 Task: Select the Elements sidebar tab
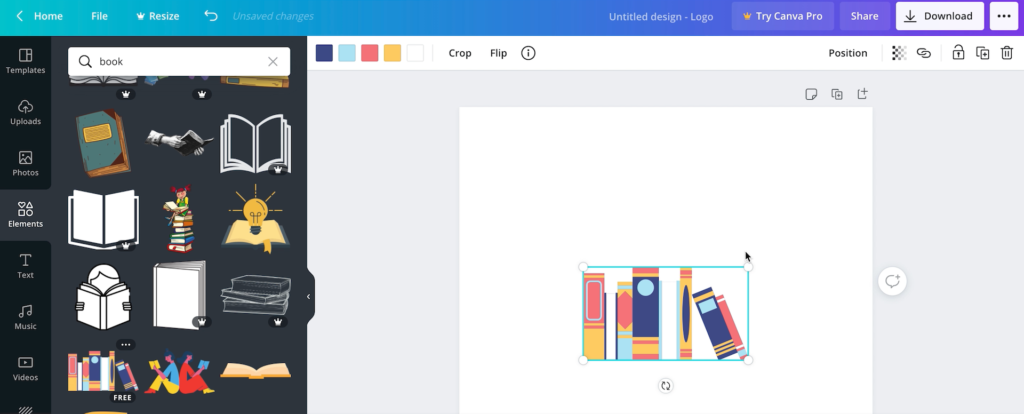[25, 215]
